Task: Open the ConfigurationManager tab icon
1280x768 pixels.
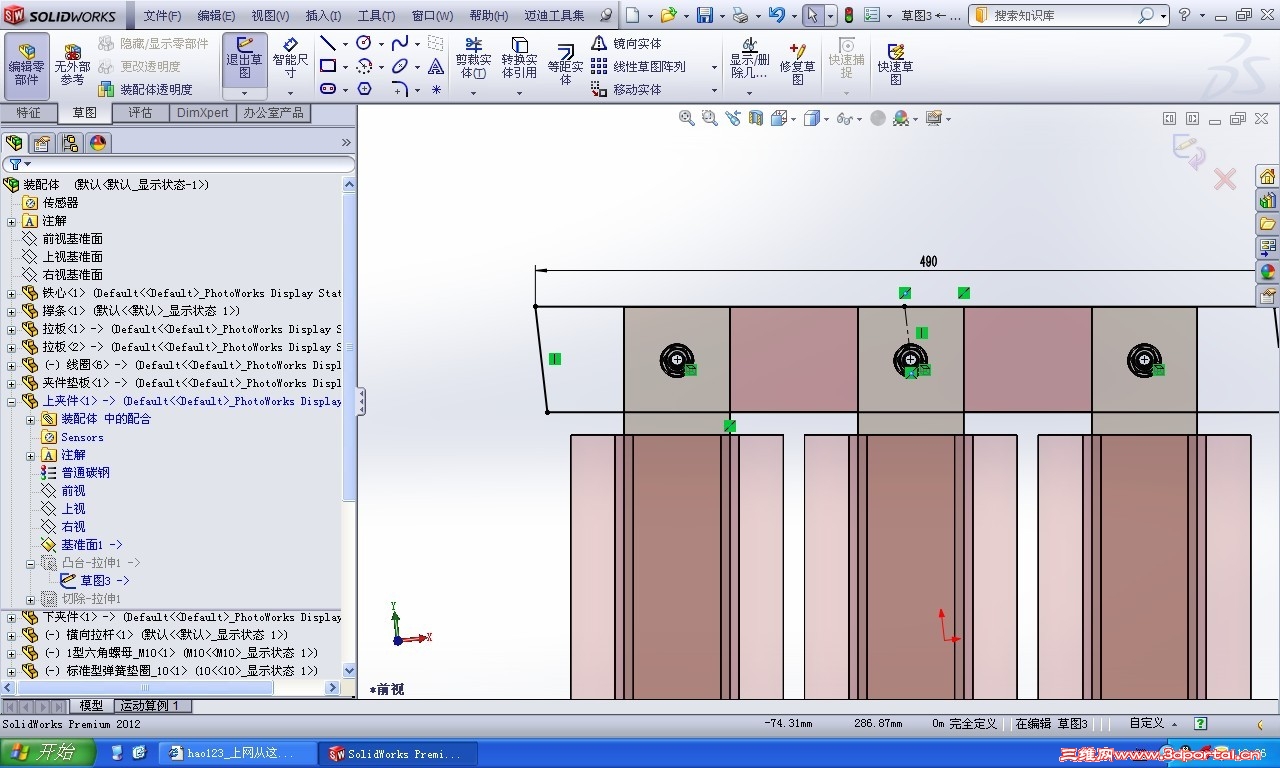Action: tap(70, 143)
